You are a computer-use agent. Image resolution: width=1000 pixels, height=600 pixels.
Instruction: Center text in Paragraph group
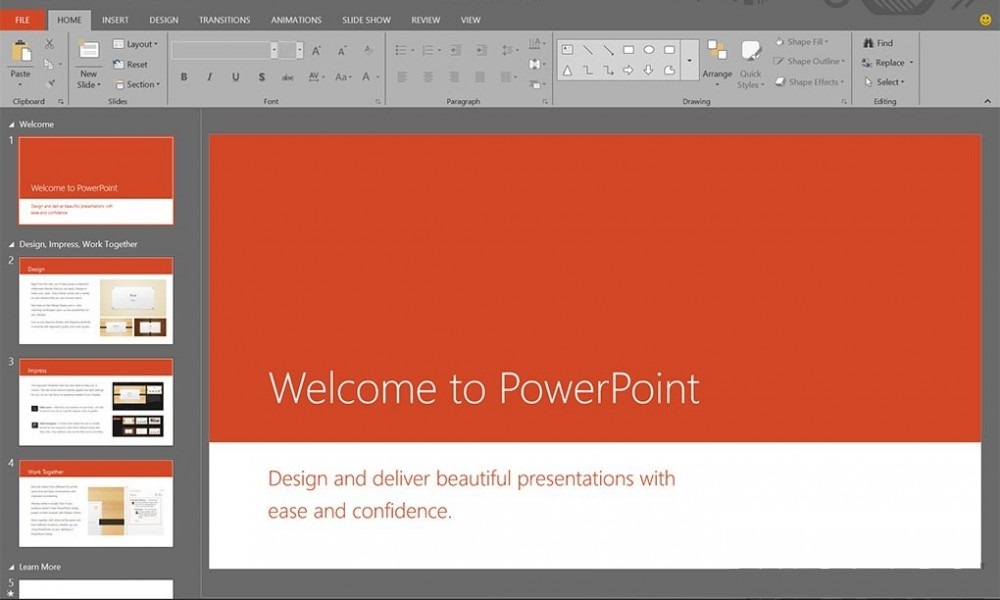(x=428, y=77)
